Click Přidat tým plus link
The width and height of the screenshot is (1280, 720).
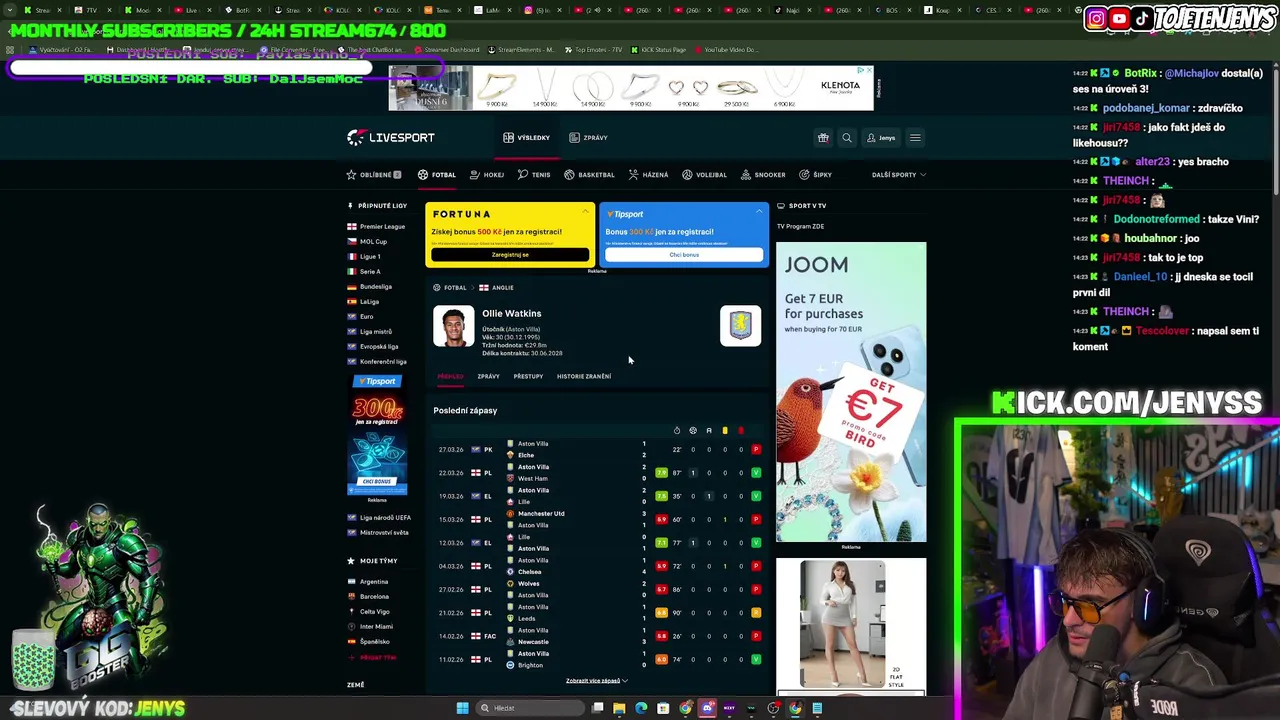pyautogui.click(x=372, y=658)
